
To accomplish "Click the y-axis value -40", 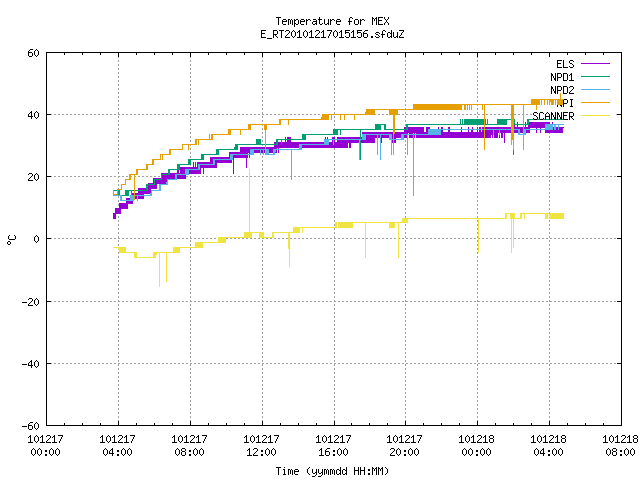I will [x=31, y=364].
